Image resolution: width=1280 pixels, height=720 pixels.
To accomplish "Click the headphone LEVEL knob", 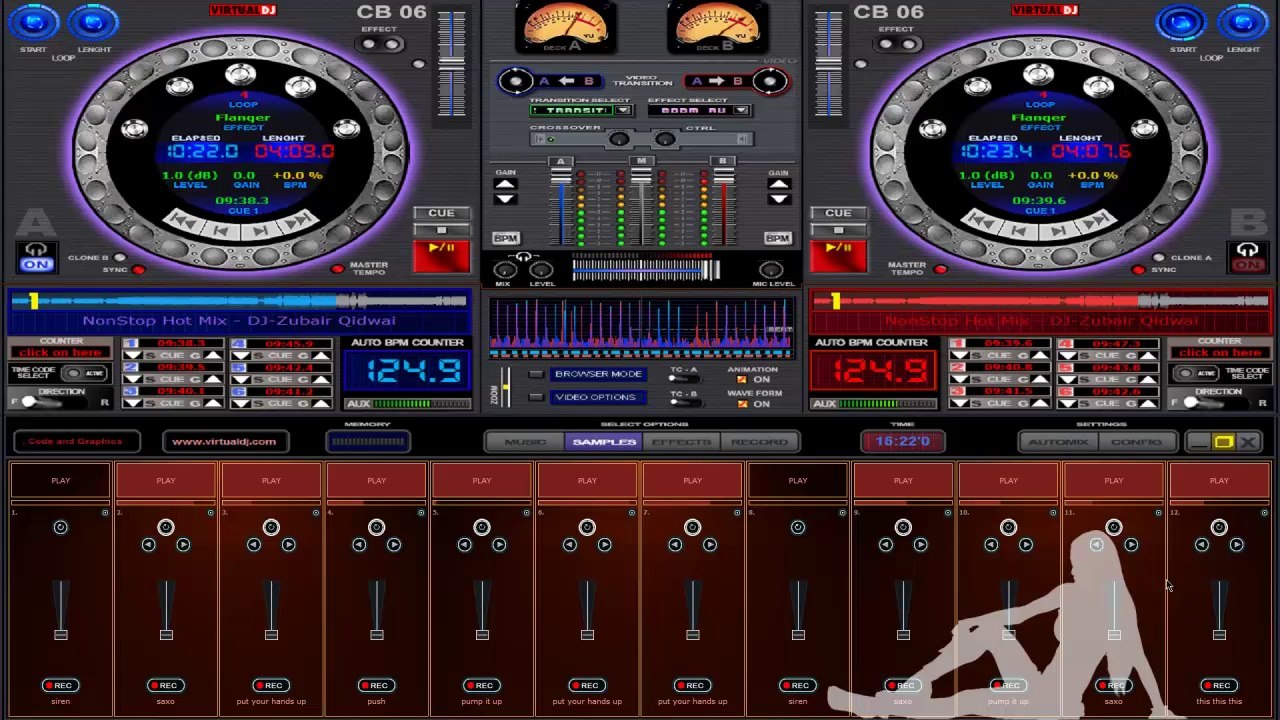I will [541, 270].
